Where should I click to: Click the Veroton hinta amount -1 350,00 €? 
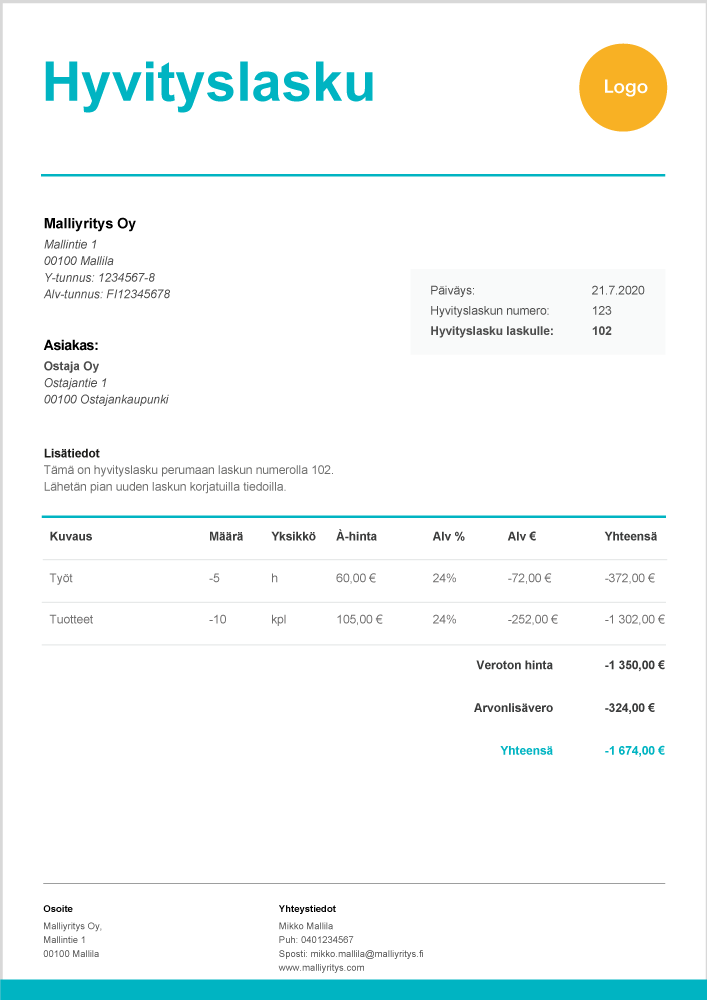coord(634,665)
